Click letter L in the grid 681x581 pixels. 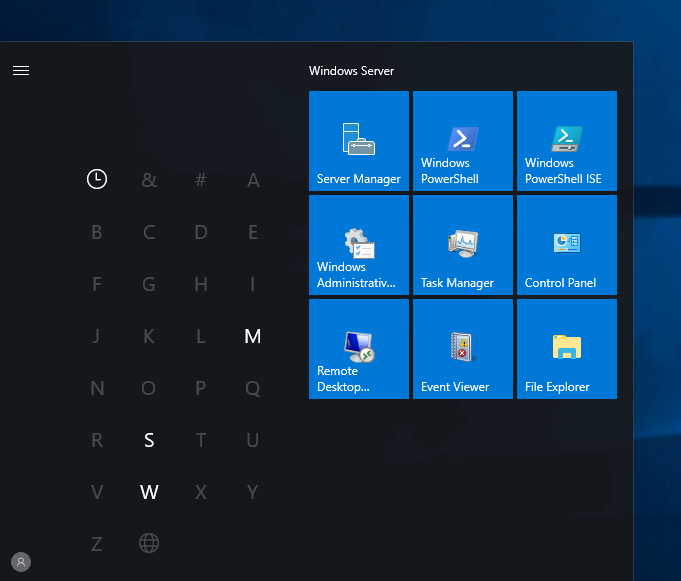coord(201,336)
